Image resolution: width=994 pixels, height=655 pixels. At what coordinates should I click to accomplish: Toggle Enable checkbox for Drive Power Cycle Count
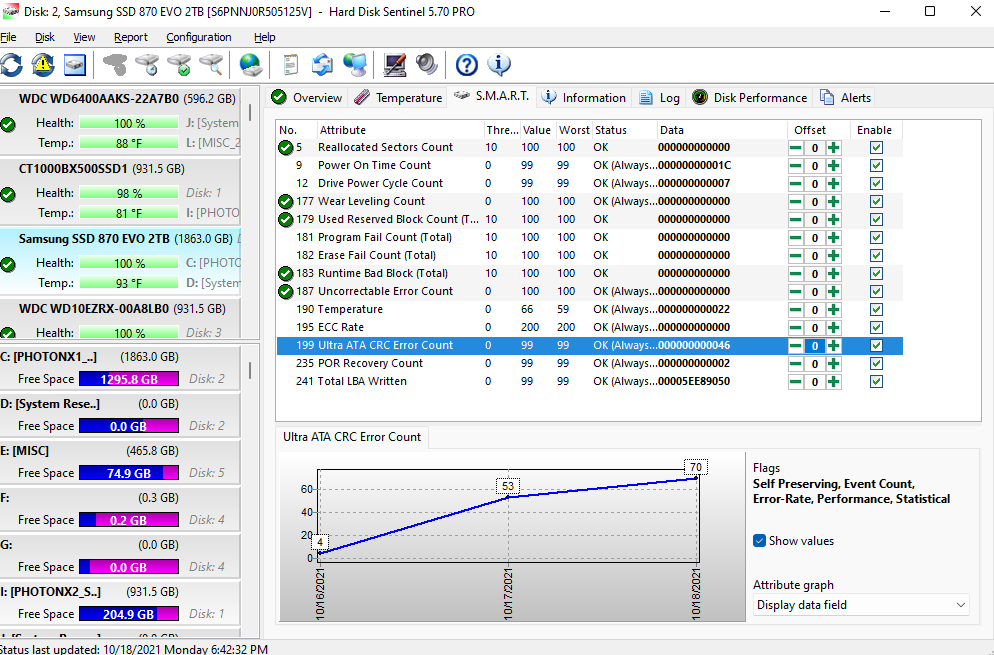[x=876, y=184]
